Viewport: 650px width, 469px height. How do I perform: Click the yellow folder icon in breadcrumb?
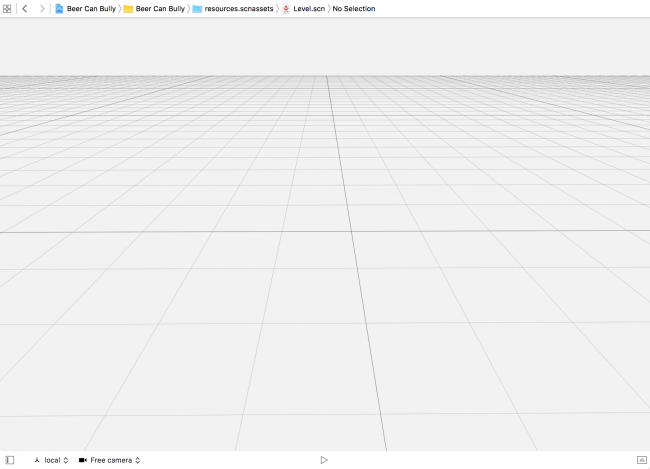click(128, 9)
